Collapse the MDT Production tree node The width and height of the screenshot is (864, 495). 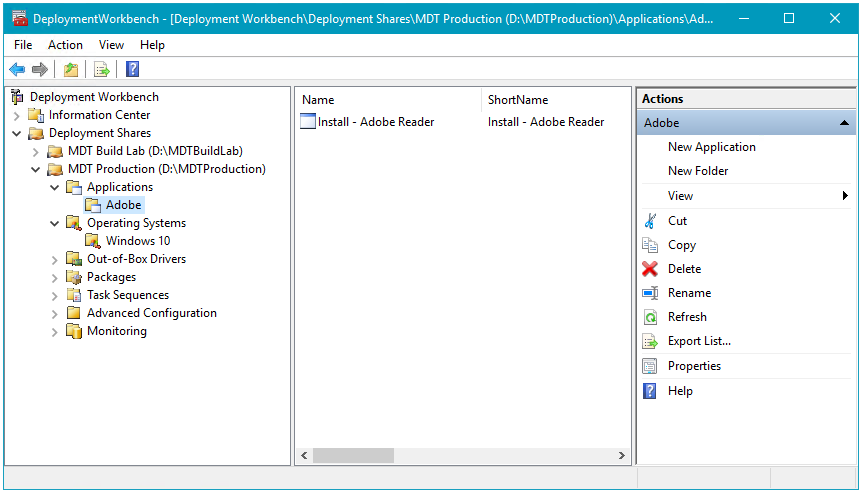36,169
